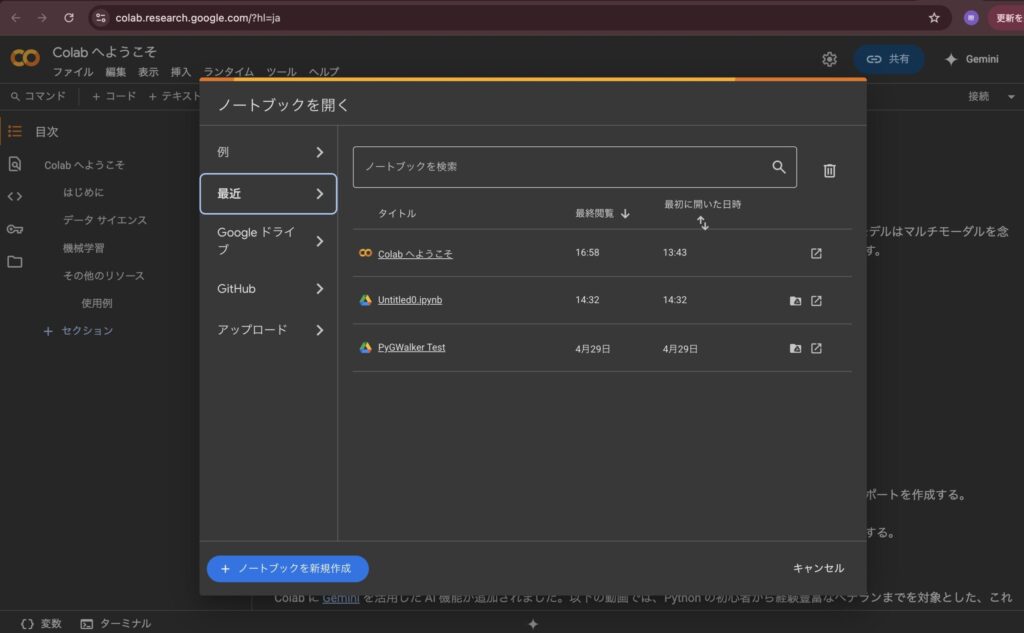Open the settings gear icon
This screenshot has height=633, width=1024.
829,59
